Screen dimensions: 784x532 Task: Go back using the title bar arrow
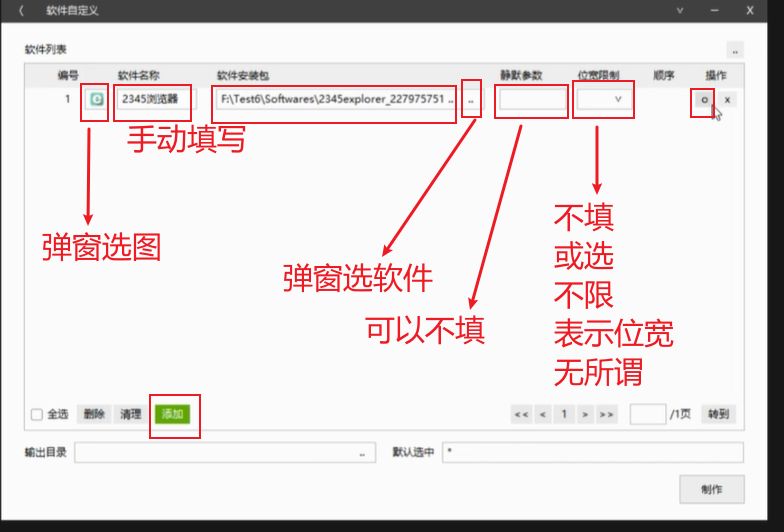click(x=21, y=11)
